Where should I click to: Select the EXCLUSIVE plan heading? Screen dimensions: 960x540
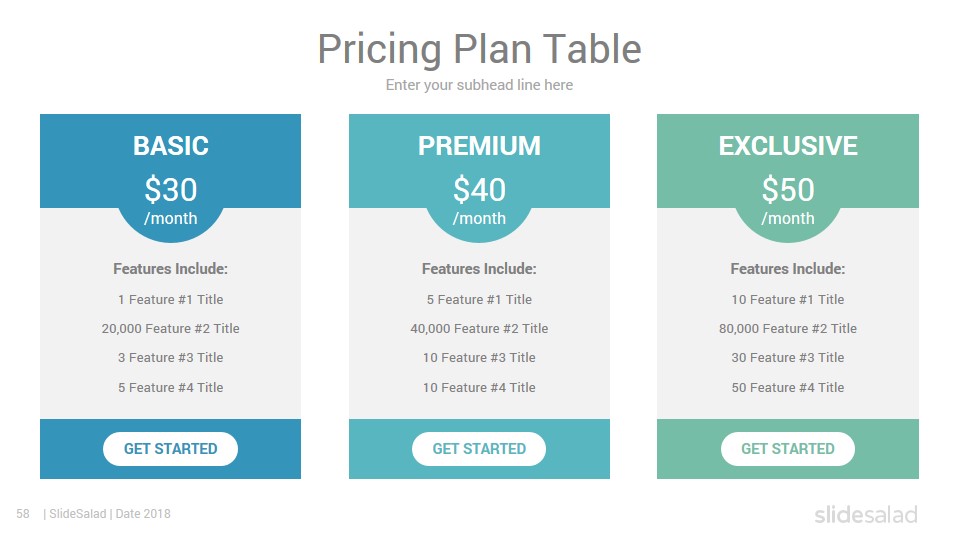pyautogui.click(x=788, y=146)
